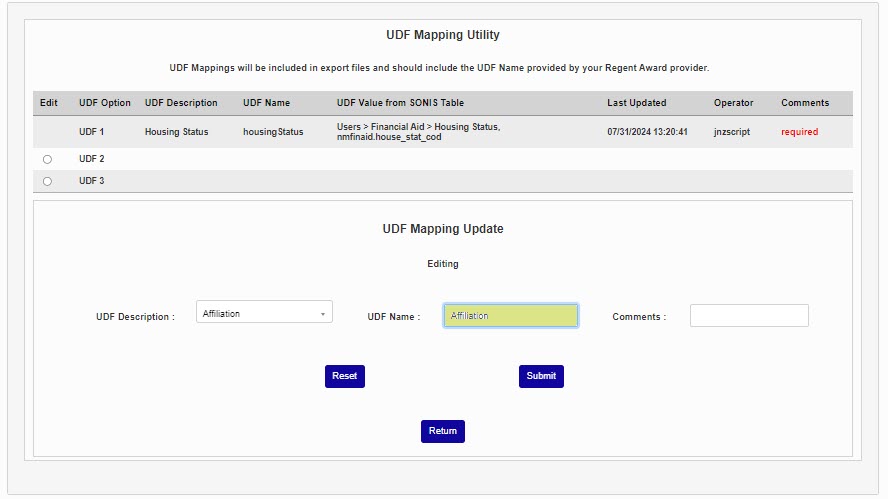The width and height of the screenshot is (888, 499).
Task: Open the UDF Description dropdown showing Affiliation
Action: pyautogui.click(x=264, y=314)
